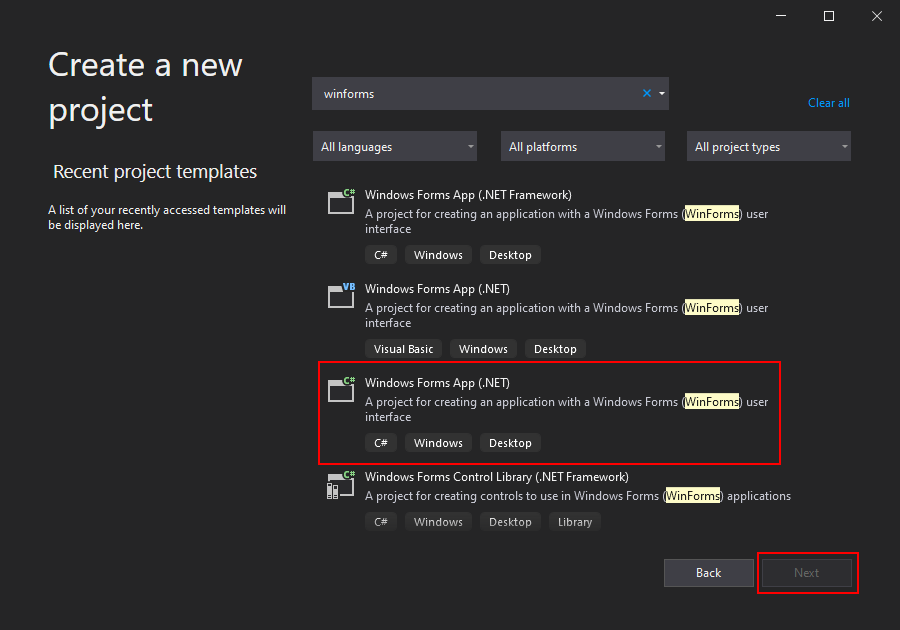The height and width of the screenshot is (630, 900).
Task: Open the search history dropdown arrow
Action: (661, 93)
